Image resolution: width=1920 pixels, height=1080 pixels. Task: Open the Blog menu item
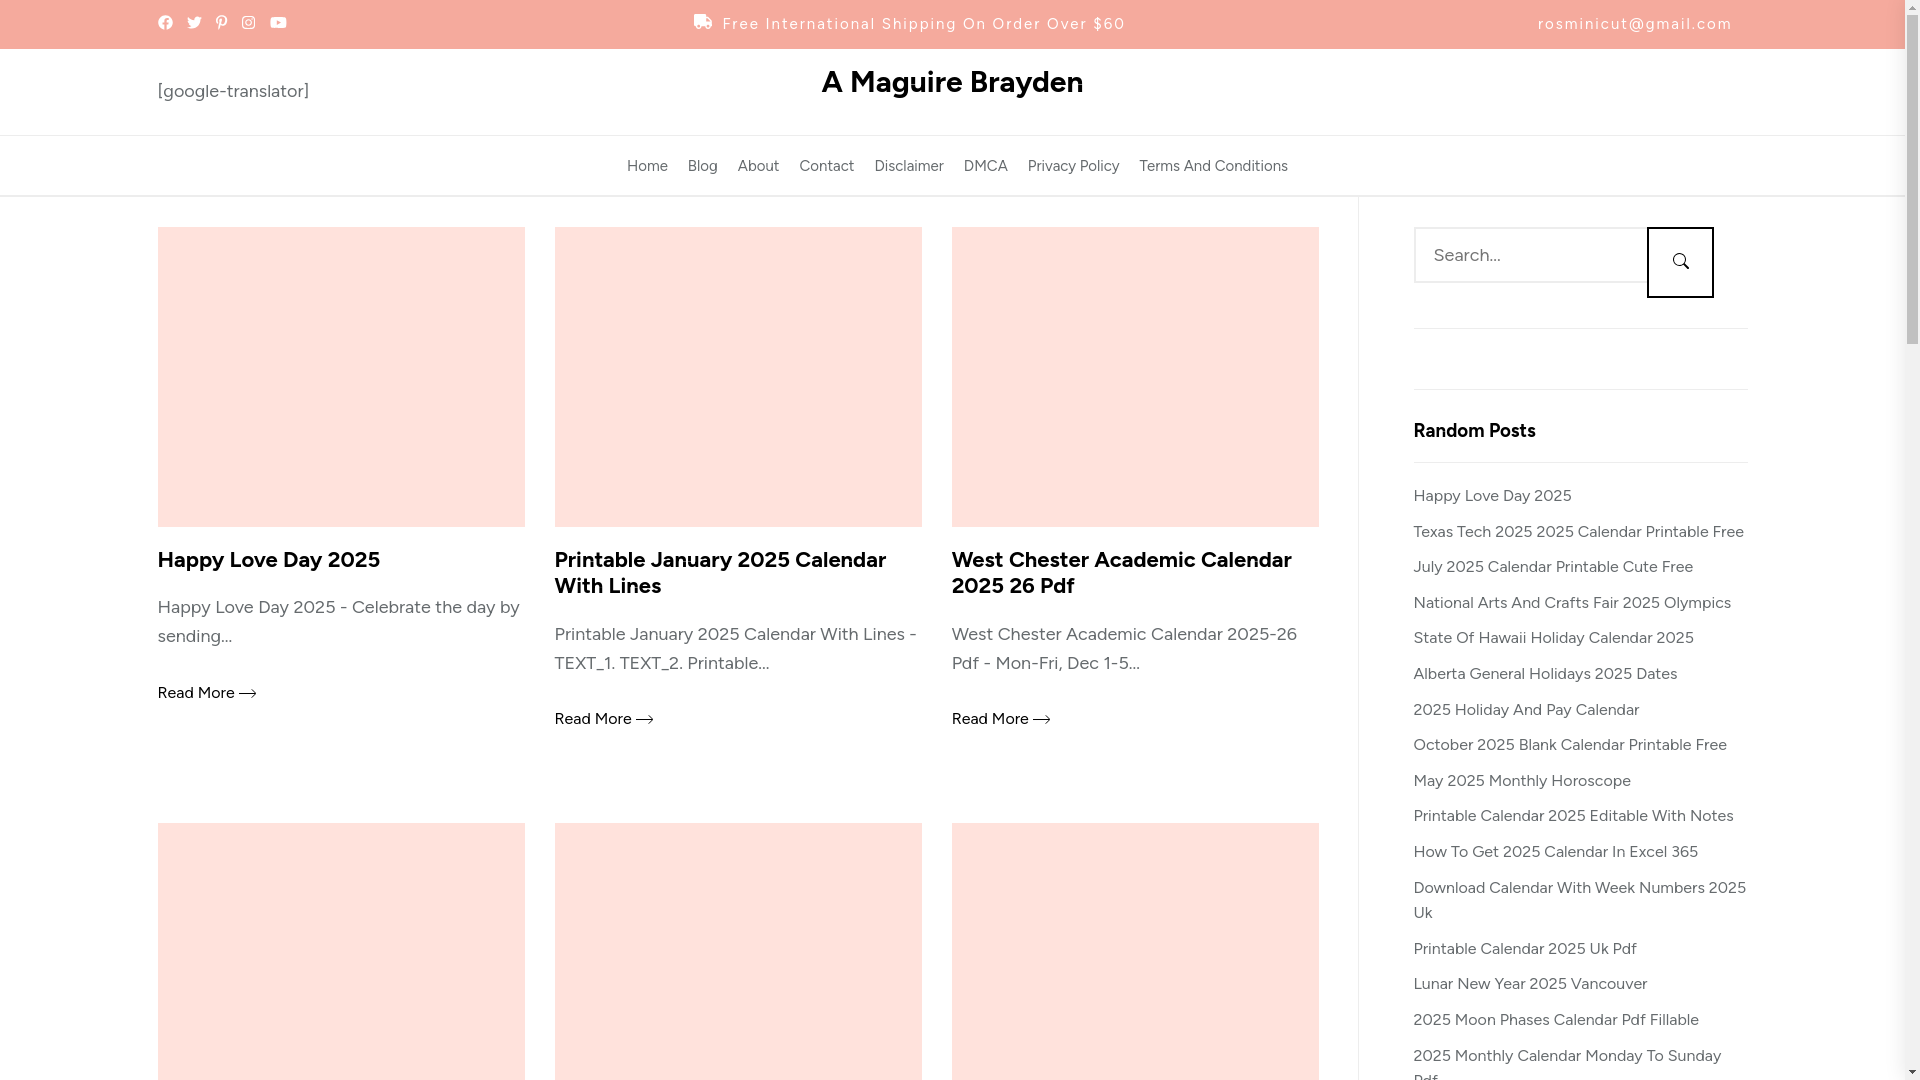point(702,166)
